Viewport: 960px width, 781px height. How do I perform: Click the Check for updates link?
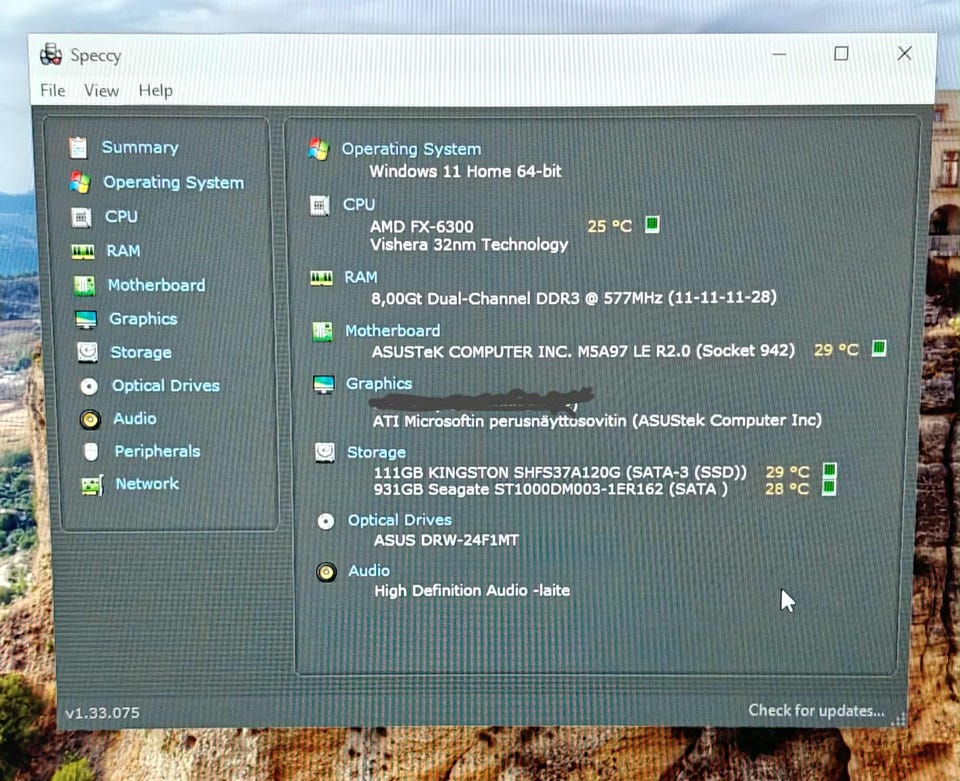816,711
